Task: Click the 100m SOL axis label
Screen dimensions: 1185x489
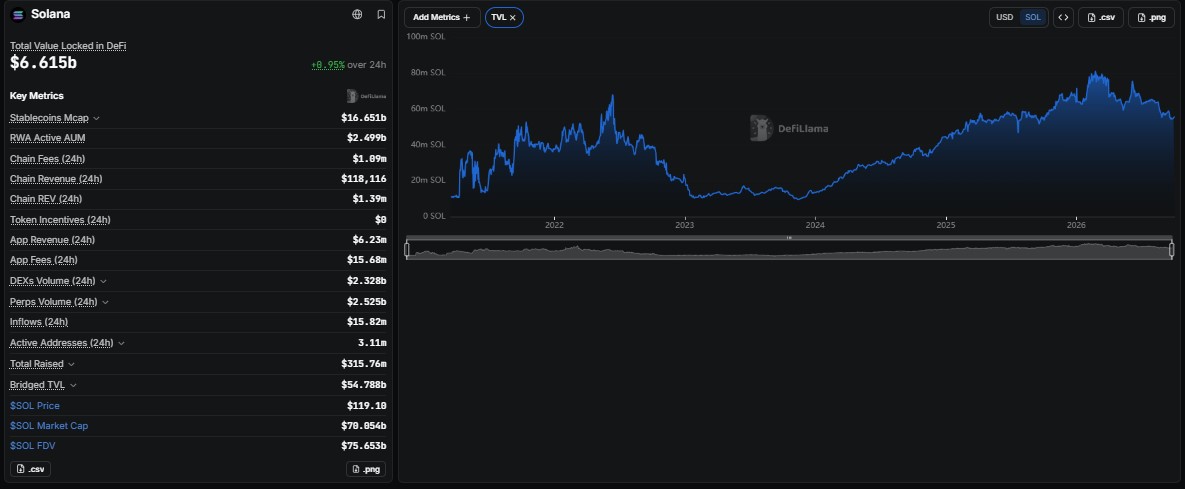Action: point(426,36)
